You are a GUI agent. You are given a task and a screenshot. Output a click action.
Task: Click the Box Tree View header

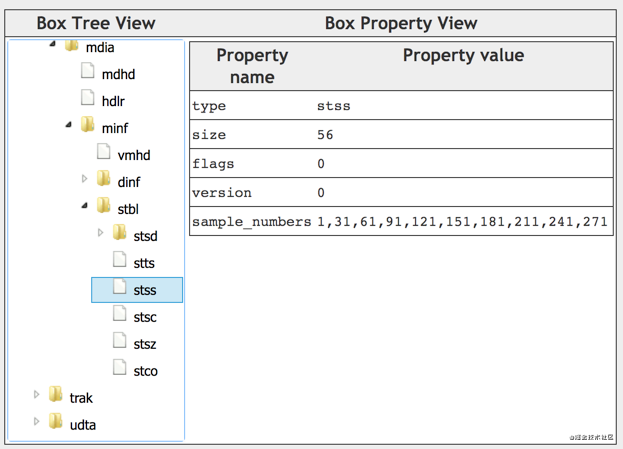coord(96,23)
